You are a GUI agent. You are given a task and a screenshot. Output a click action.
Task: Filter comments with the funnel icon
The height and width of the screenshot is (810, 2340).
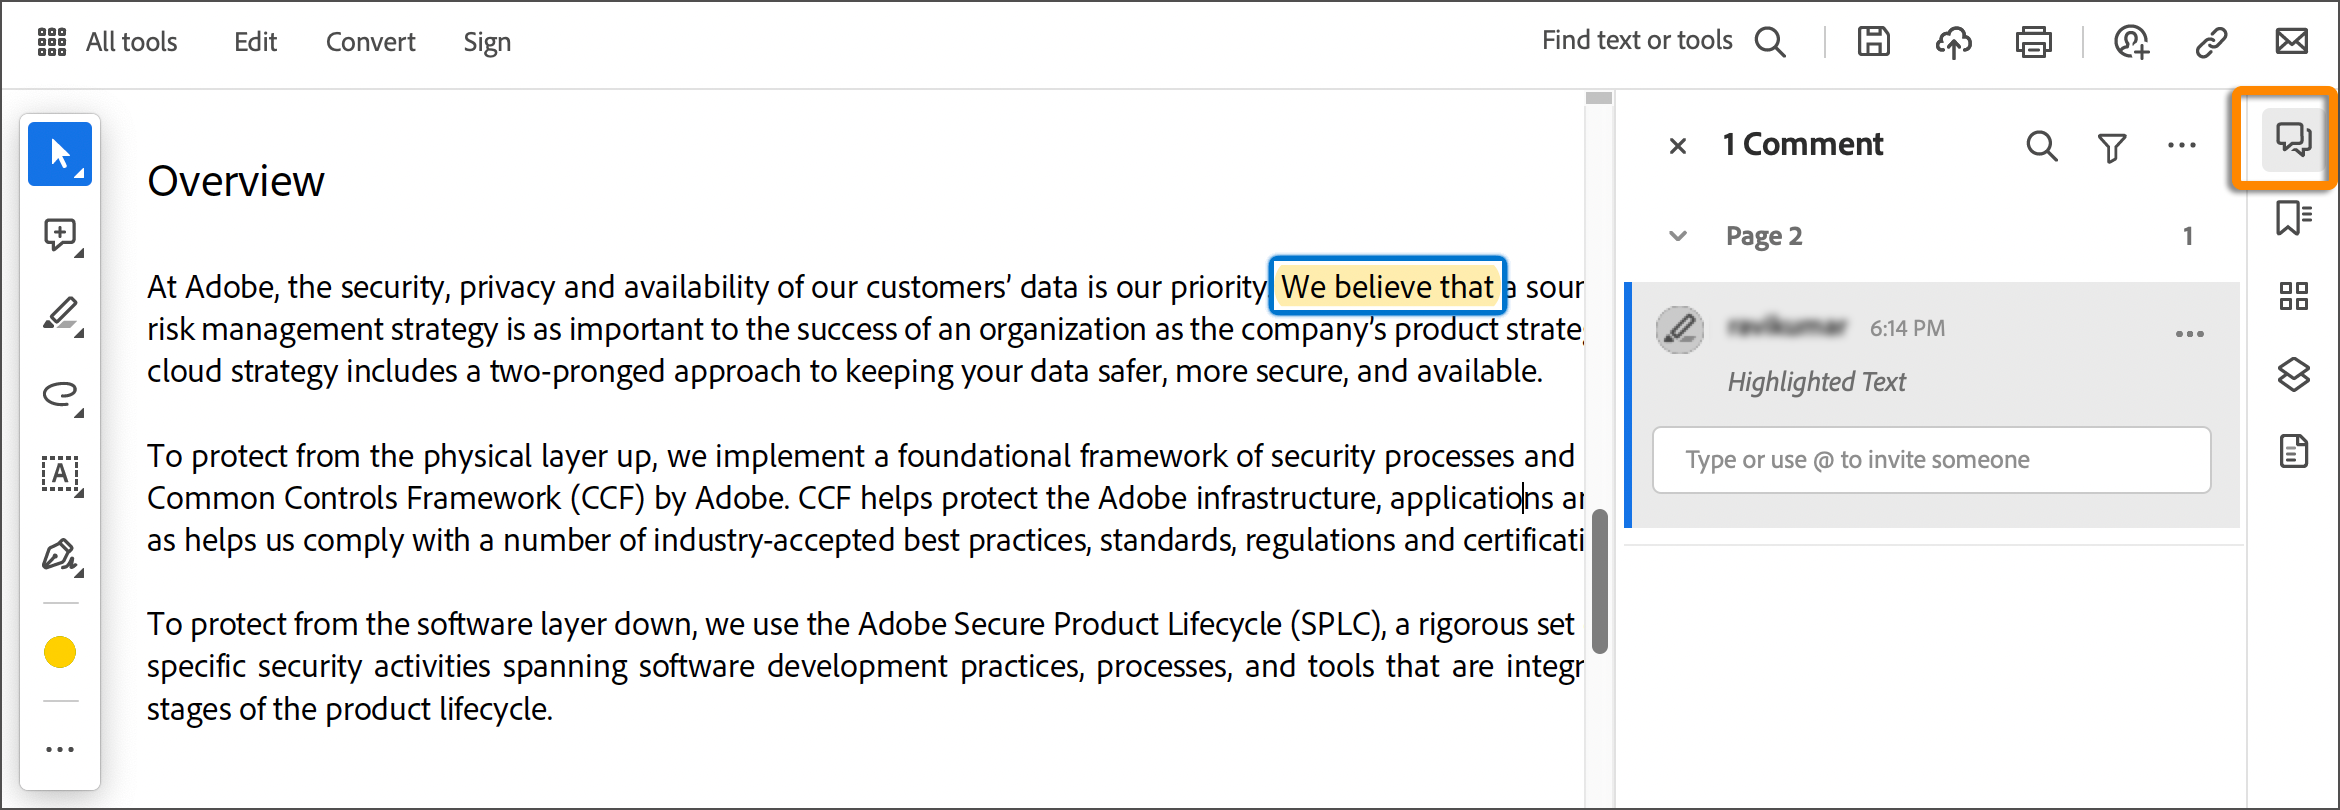[2111, 147]
